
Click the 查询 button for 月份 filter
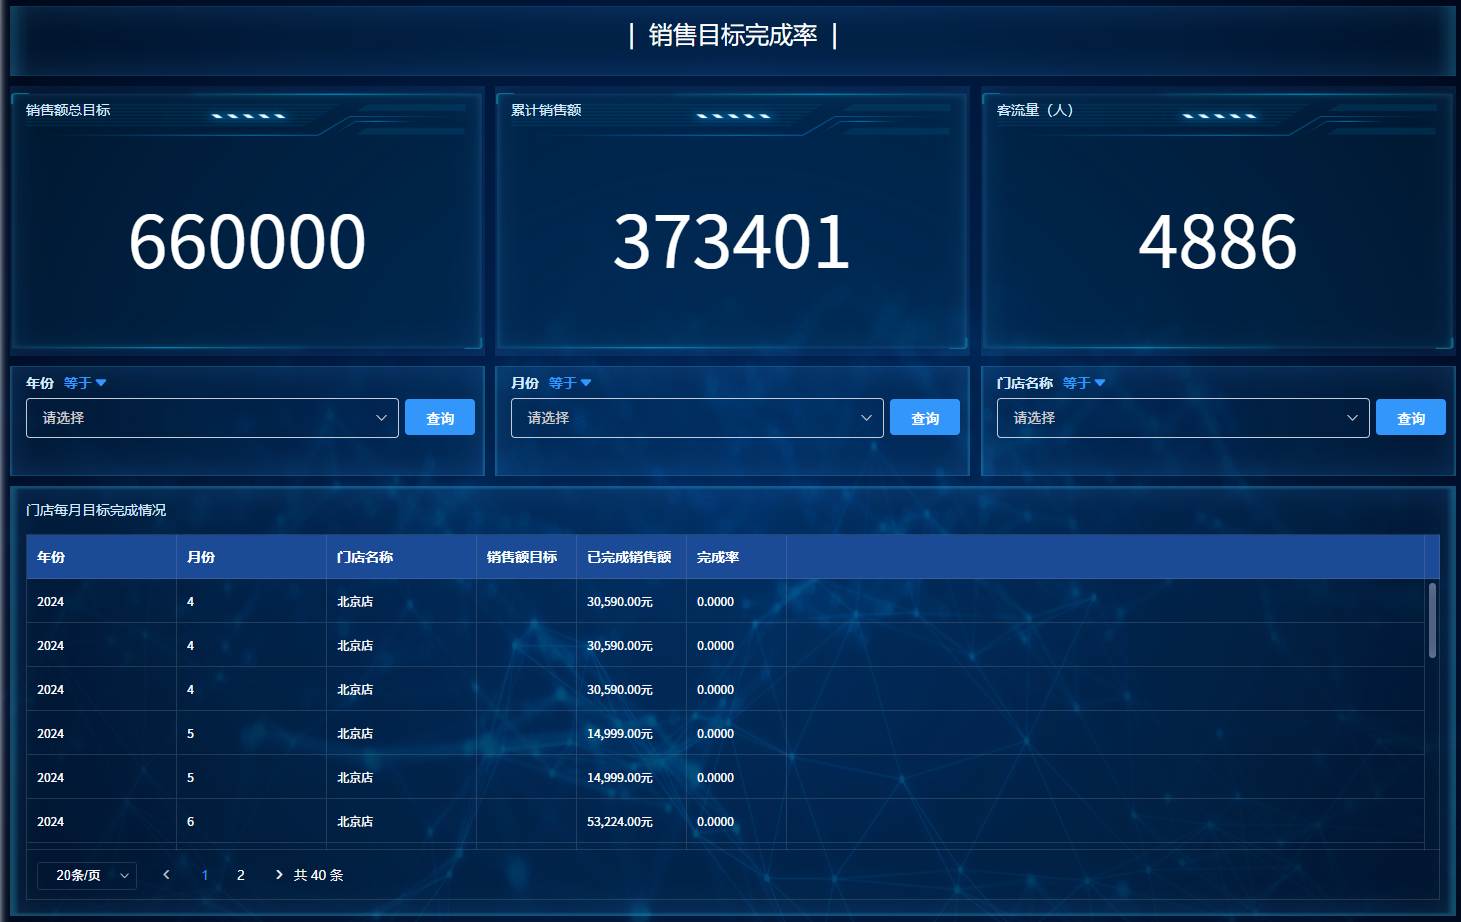[x=924, y=418]
